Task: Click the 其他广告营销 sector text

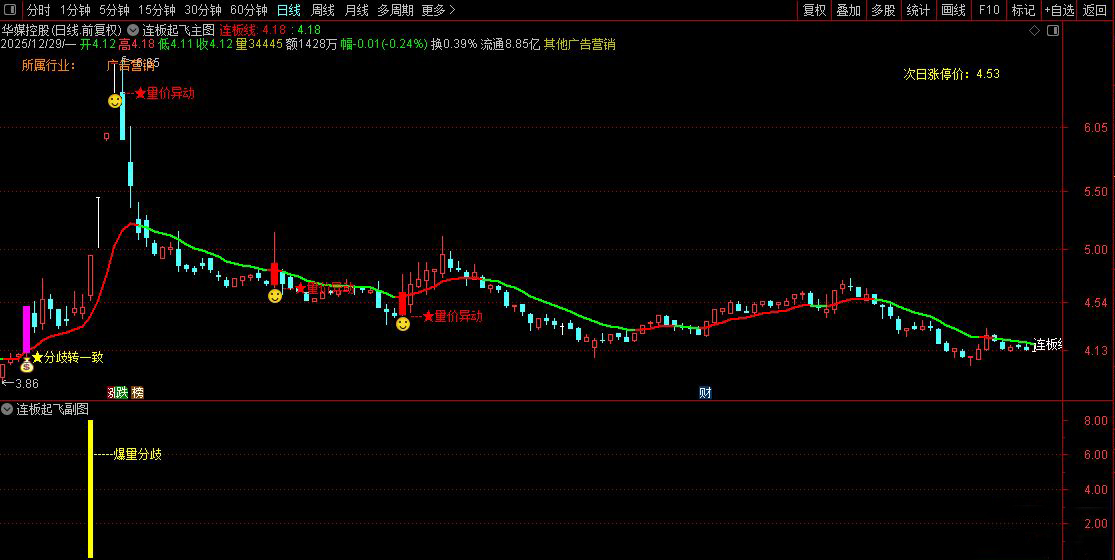Action: click(580, 44)
